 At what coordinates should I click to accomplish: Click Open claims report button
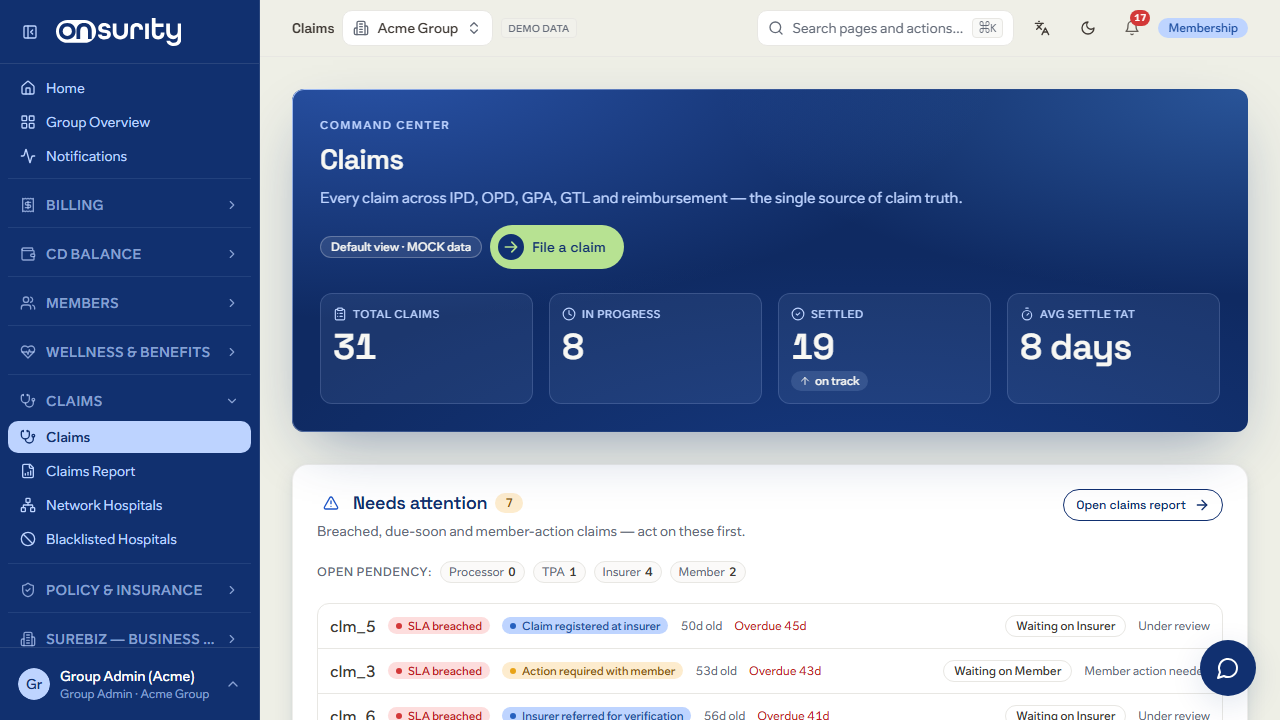click(1143, 505)
